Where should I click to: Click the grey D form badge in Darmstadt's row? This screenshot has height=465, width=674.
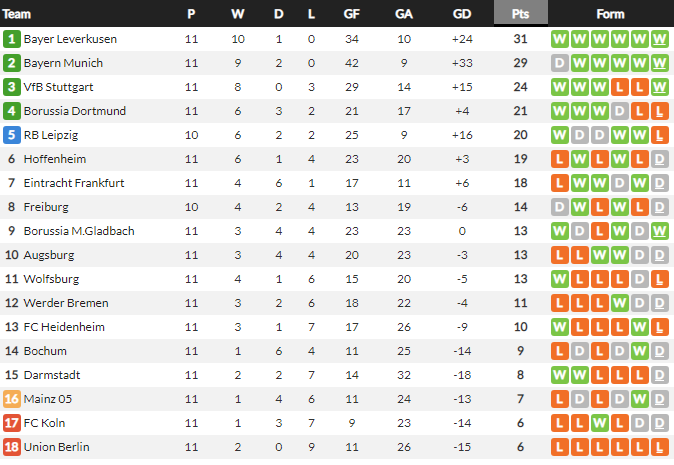coord(660,375)
